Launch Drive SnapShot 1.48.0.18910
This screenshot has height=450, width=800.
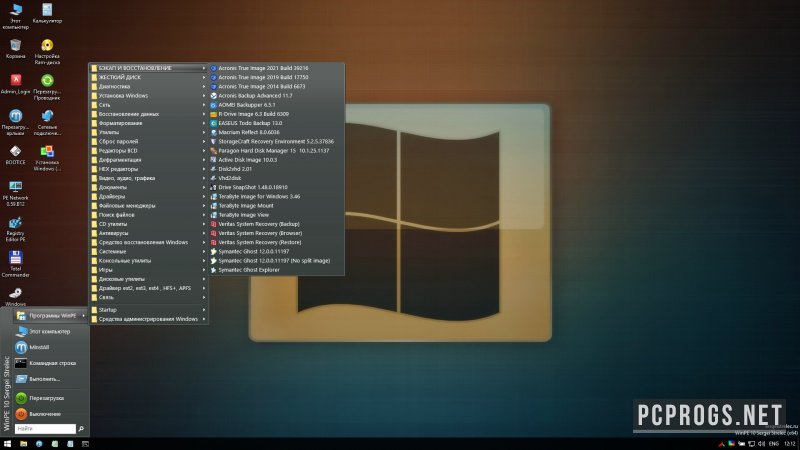pyautogui.click(x=276, y=187)
